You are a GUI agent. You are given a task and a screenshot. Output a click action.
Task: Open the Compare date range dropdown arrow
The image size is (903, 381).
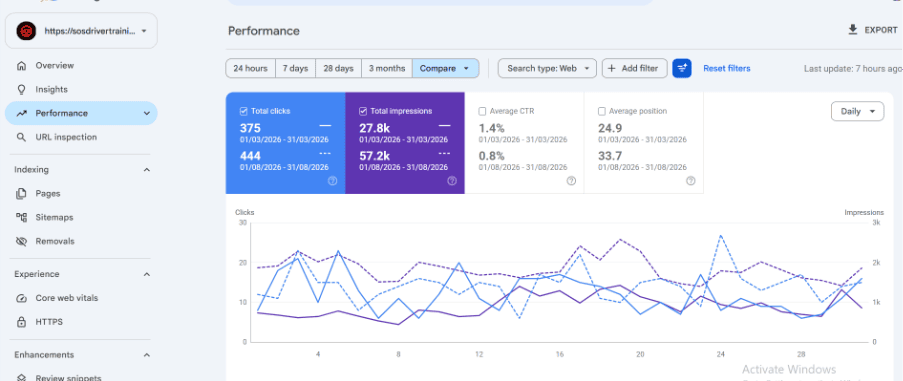coord(466,68)
